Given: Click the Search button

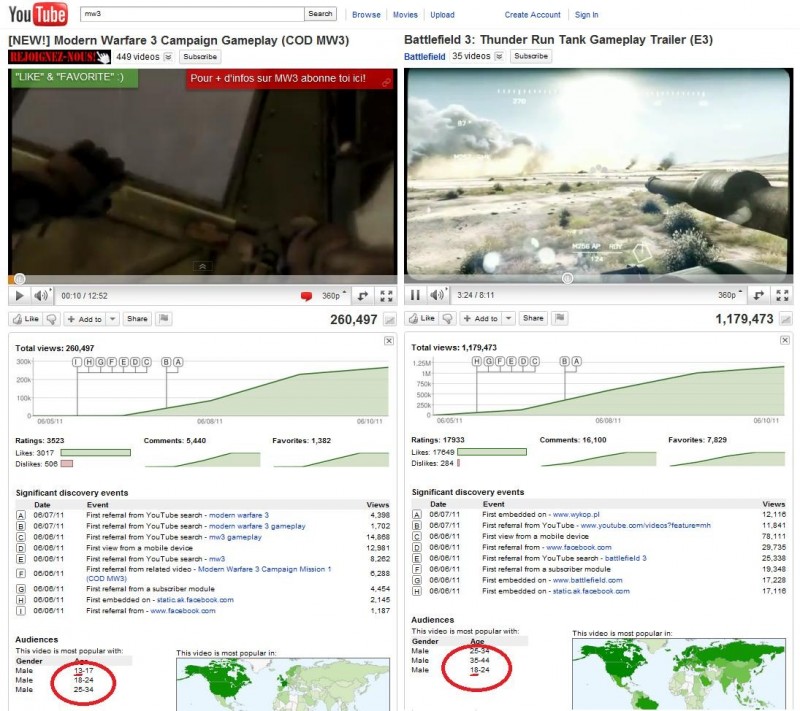Looking at the screenshot, I should (321, 14).
